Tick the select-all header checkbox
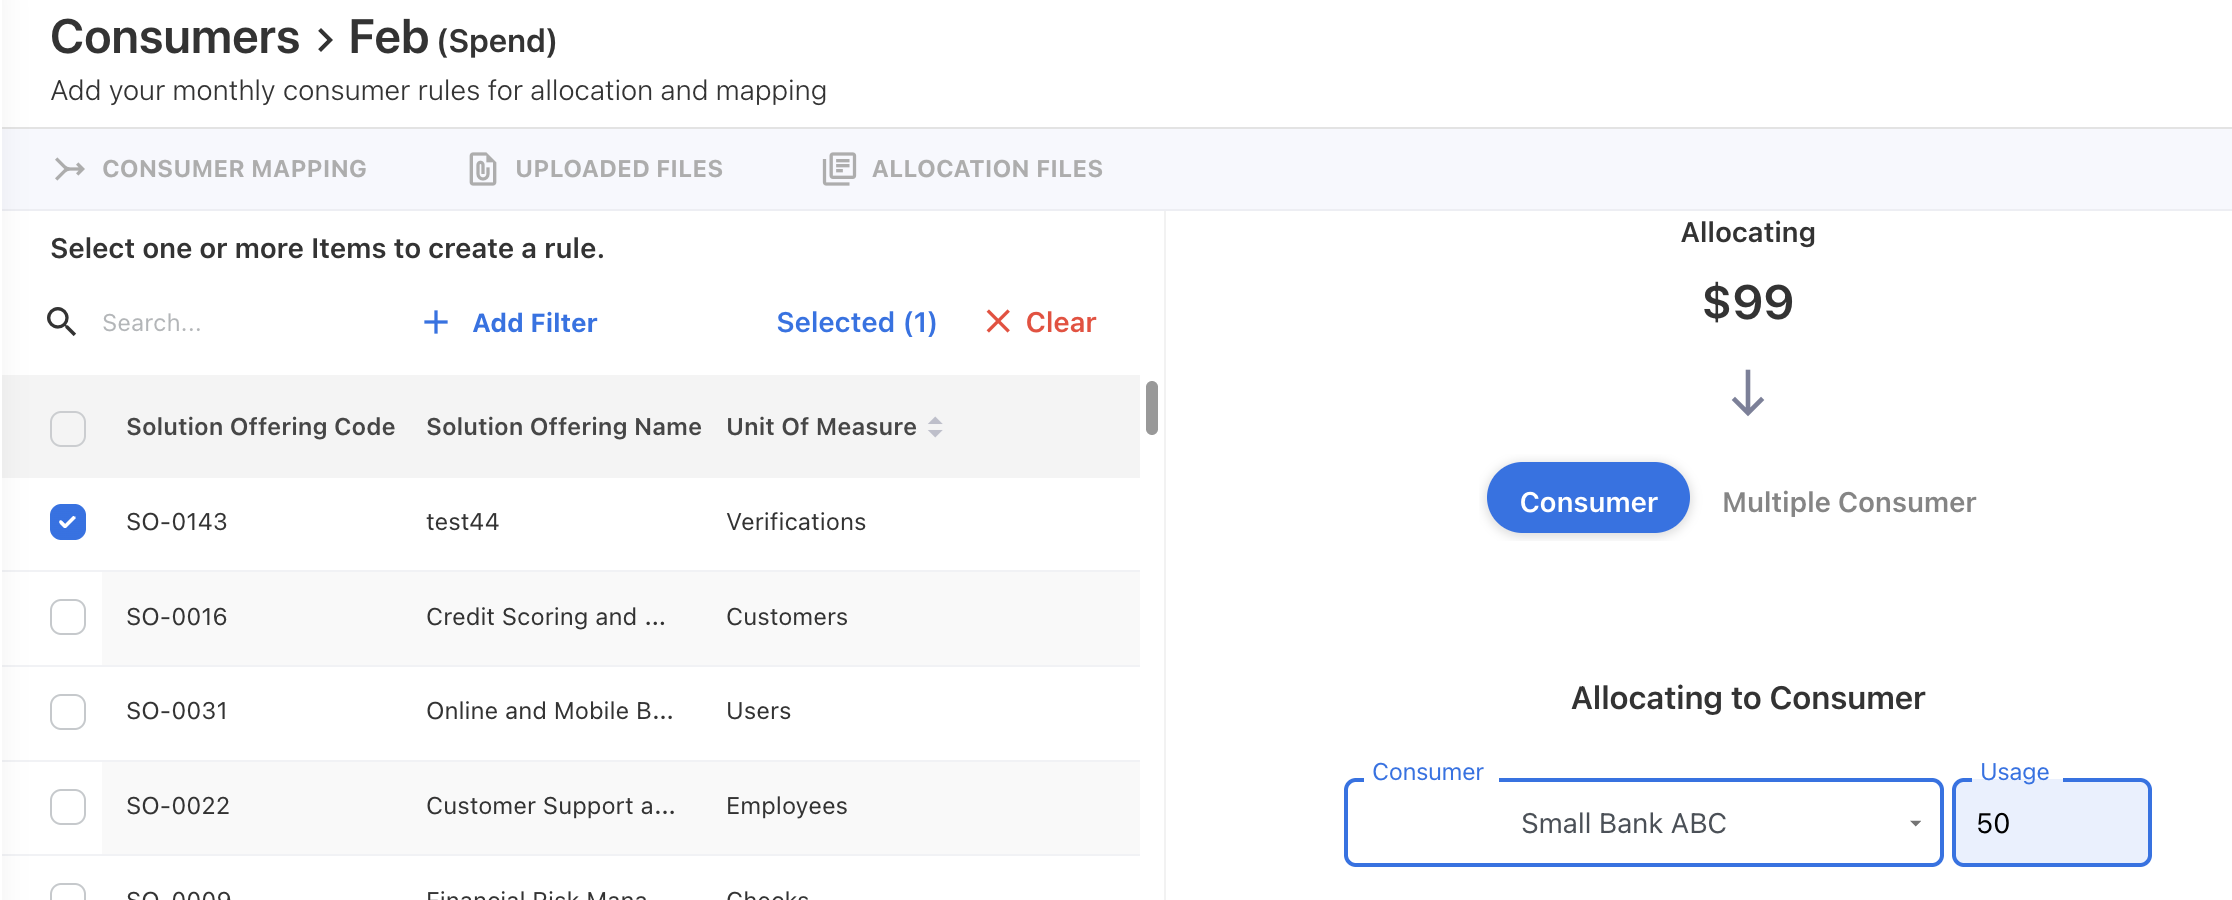Viewport: 2232px width, 900px height. click(x=68, y=428)
